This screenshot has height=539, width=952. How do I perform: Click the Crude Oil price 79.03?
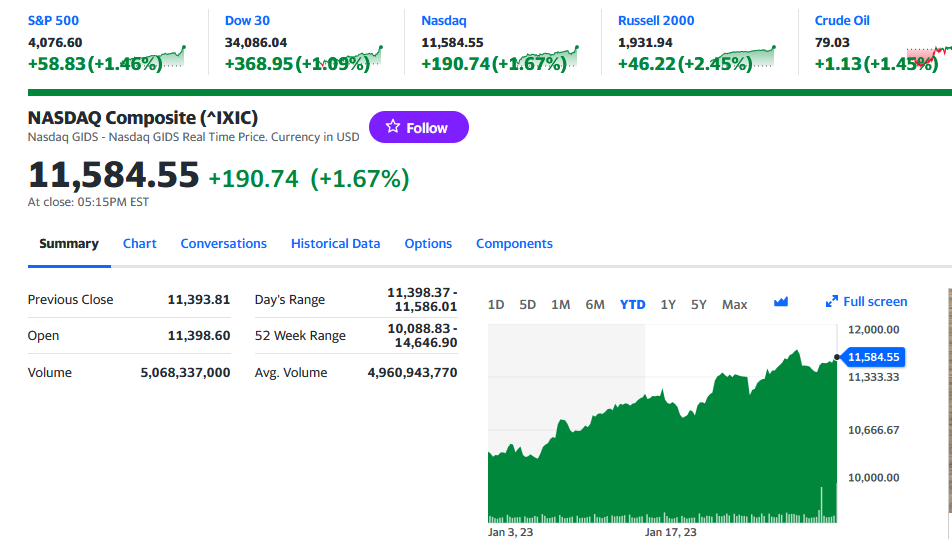click(832, 42)
